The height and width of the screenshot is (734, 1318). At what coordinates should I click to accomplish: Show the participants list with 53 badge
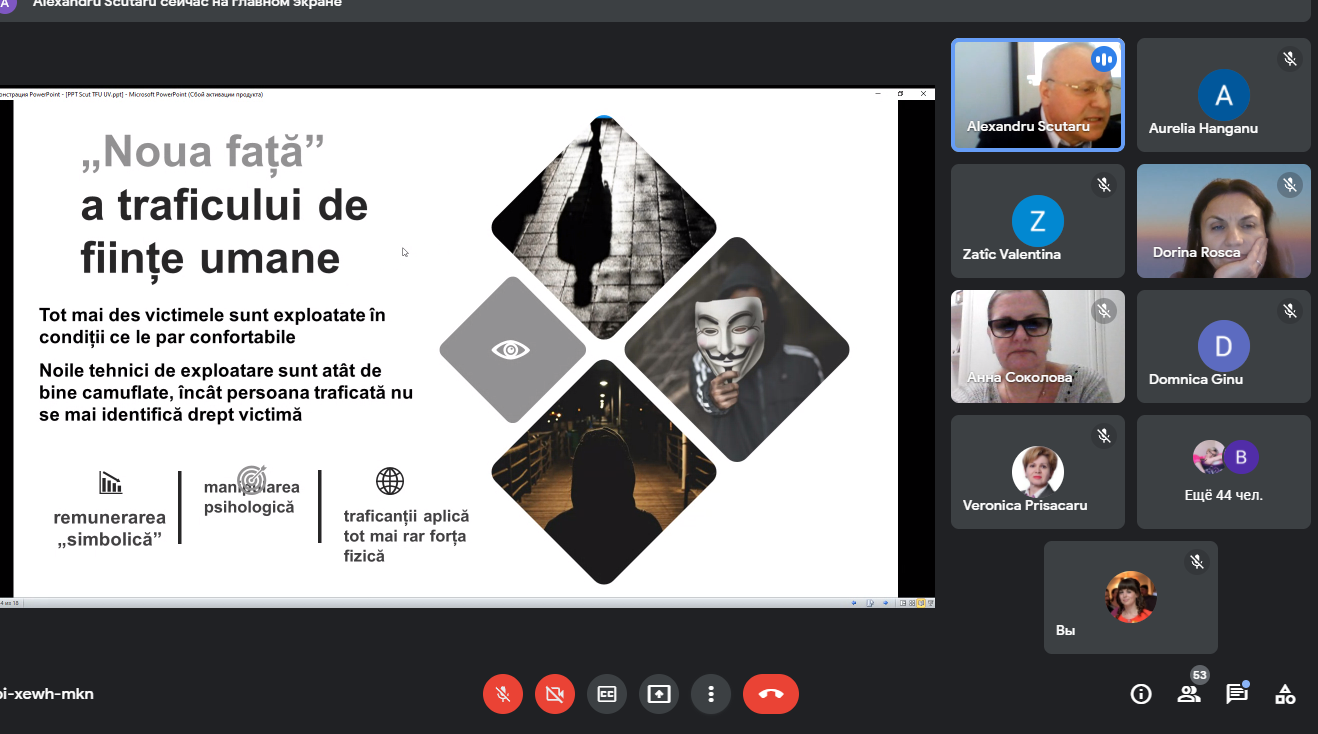click(1189, 694)
